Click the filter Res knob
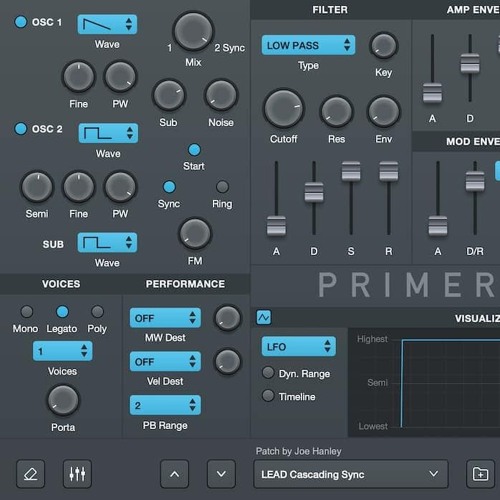Viewport: 500px width, 500px height. point(336,111)
